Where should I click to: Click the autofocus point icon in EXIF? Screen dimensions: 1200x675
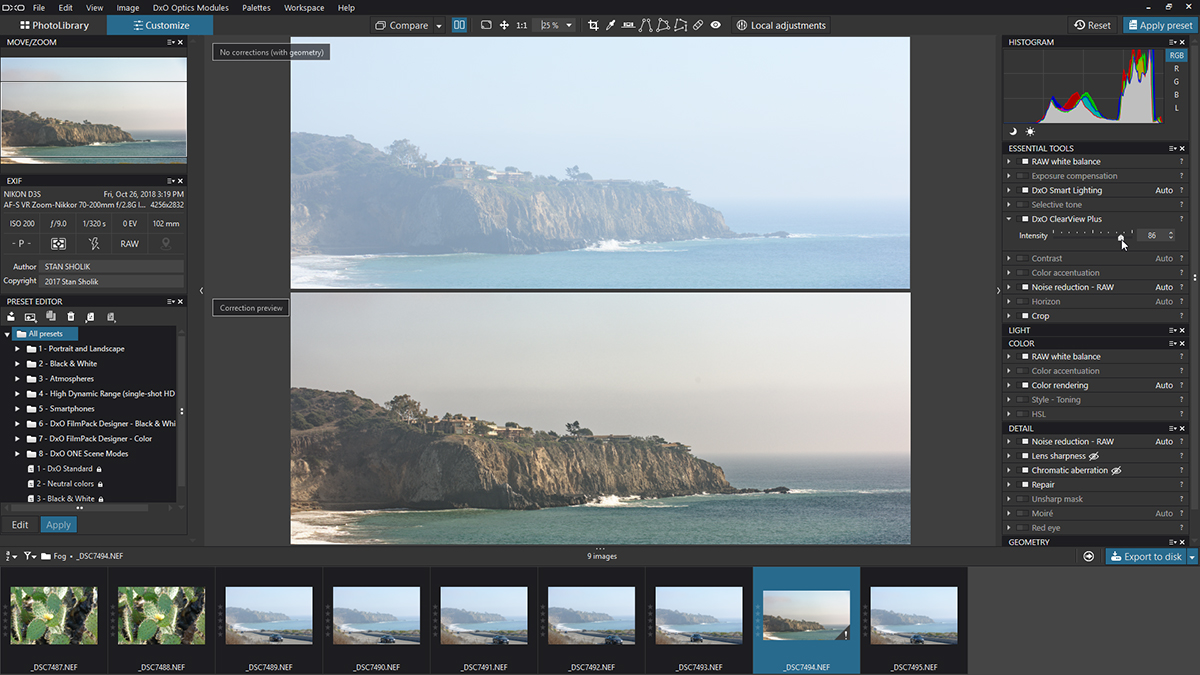coord(59,243)
